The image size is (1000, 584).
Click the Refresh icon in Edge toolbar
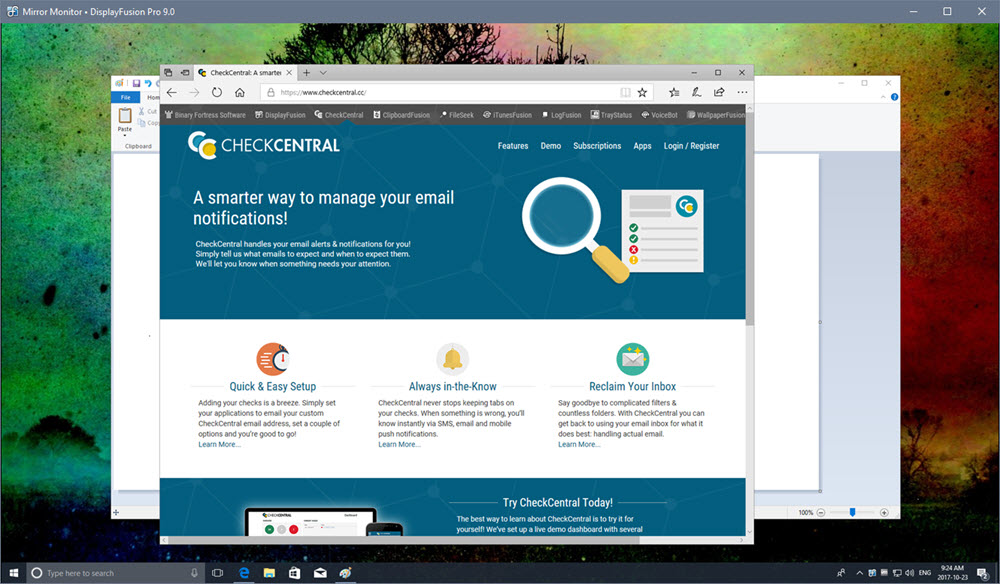click(x=217, y=91)
